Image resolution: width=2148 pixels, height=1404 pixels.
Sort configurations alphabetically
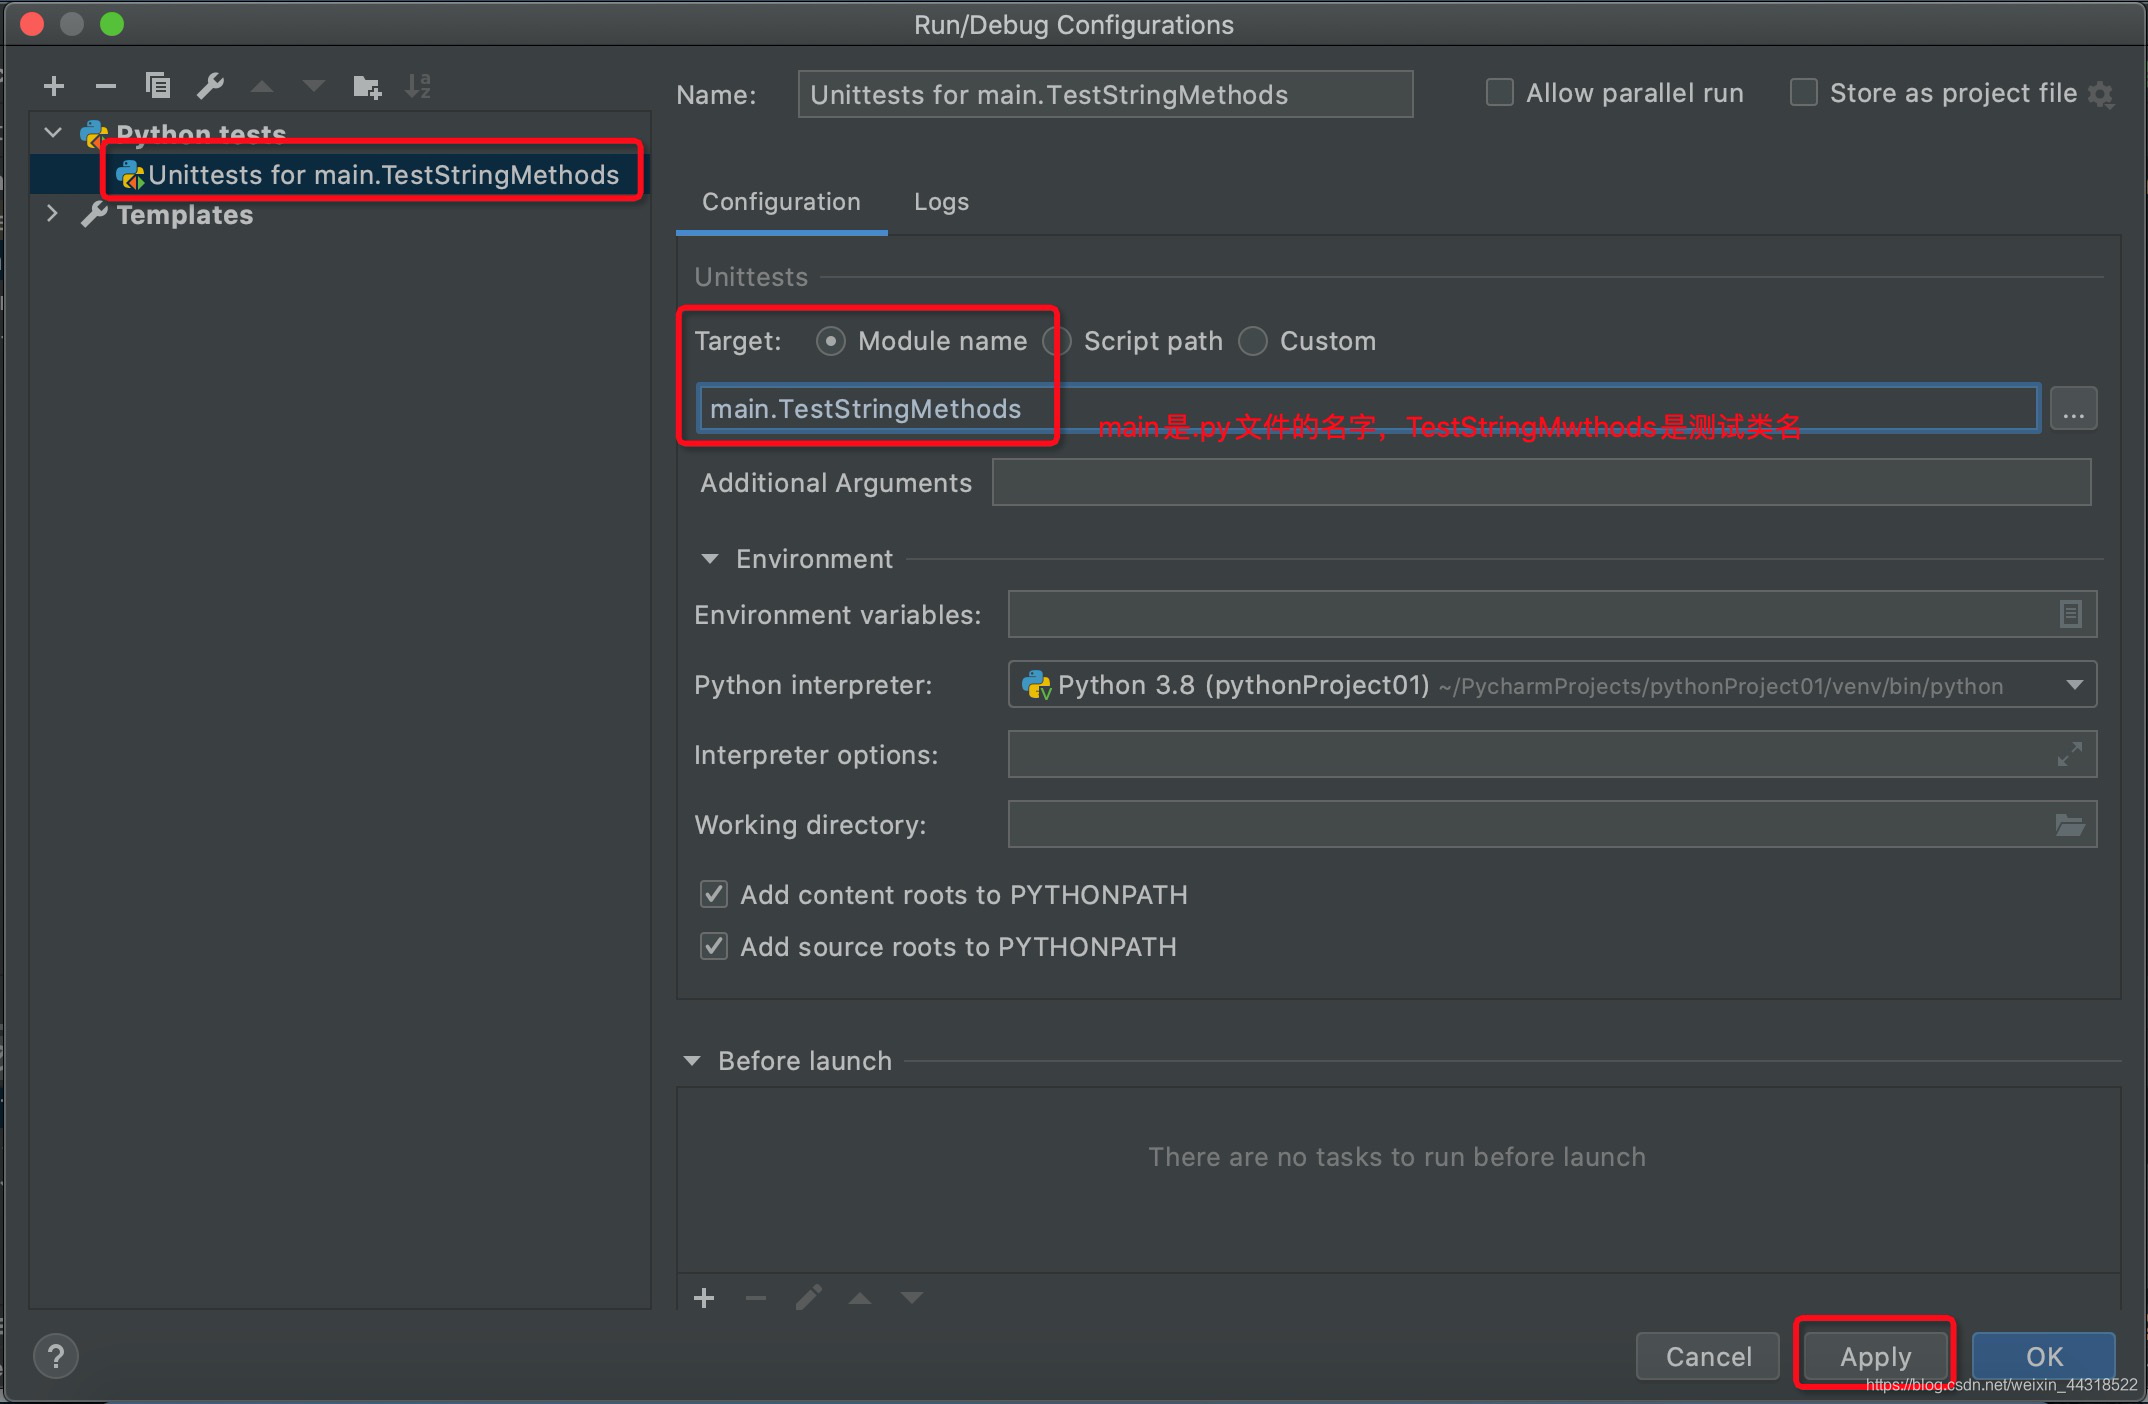click(x=418, y=86)
